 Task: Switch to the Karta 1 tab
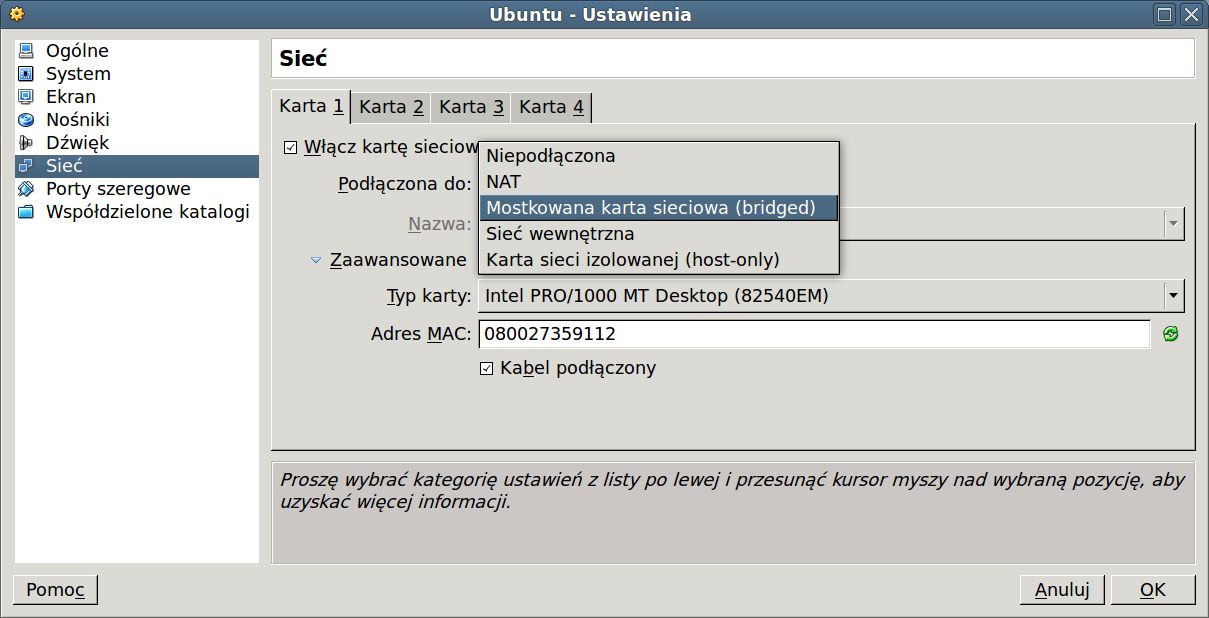point(311,107)
